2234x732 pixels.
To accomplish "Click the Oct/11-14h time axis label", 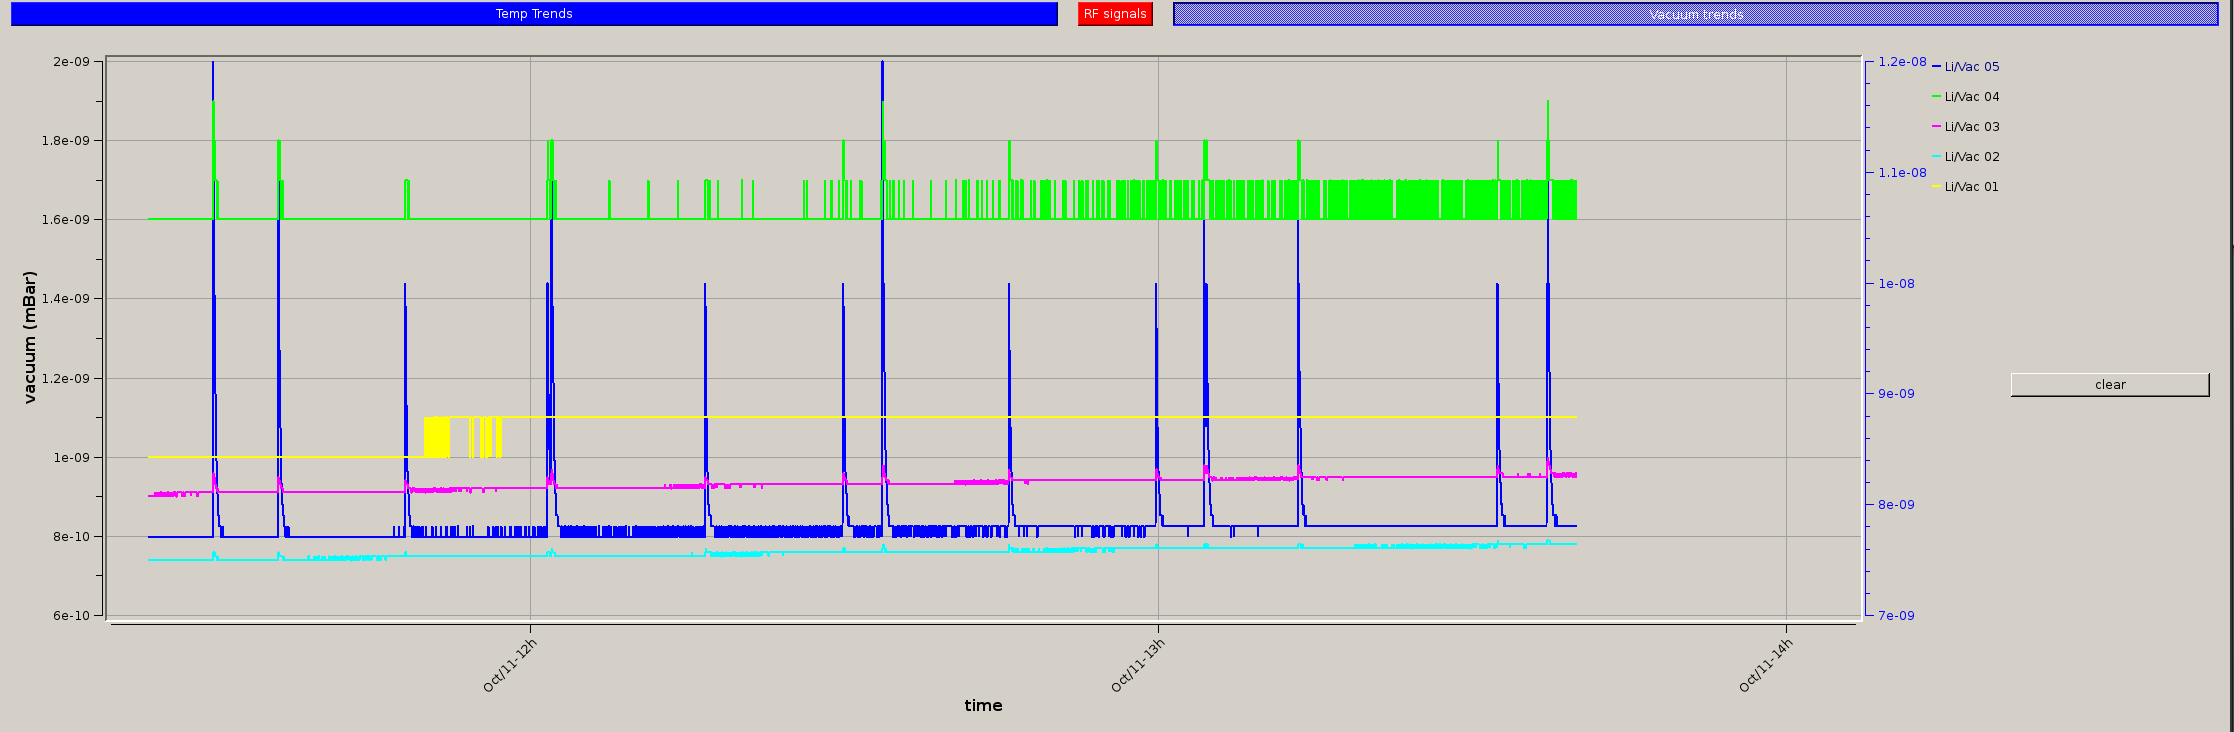I will point(1766,665).
